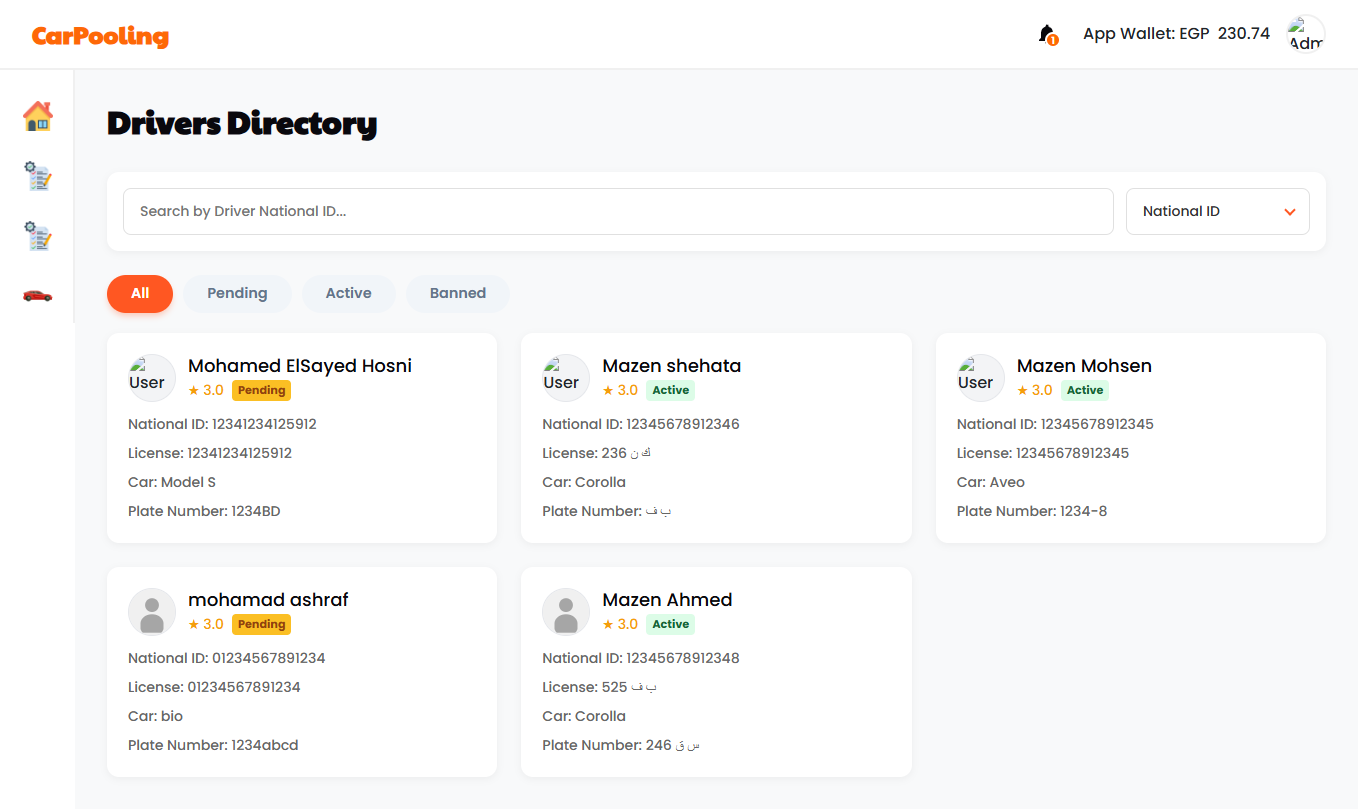The image size is (1358, 809).
Task: Click the App Wallet balance text
Action: [1176, 34]
